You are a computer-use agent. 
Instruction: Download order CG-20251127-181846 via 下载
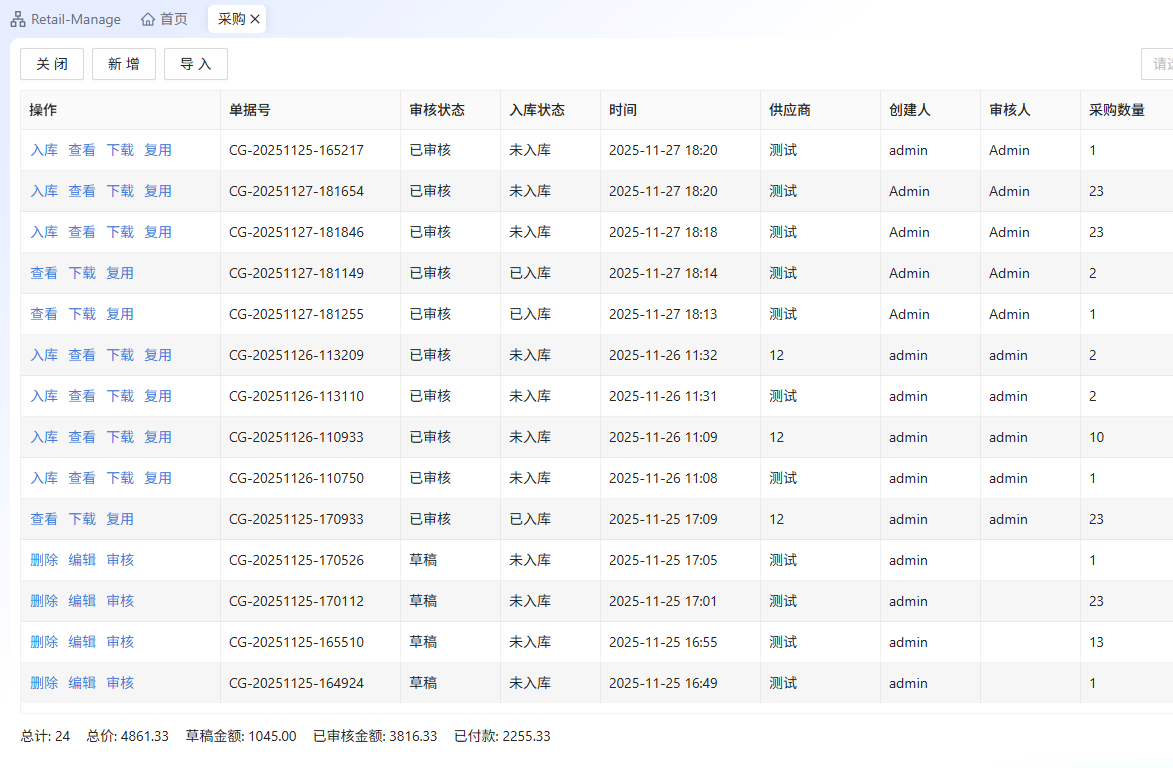[120, 232]
